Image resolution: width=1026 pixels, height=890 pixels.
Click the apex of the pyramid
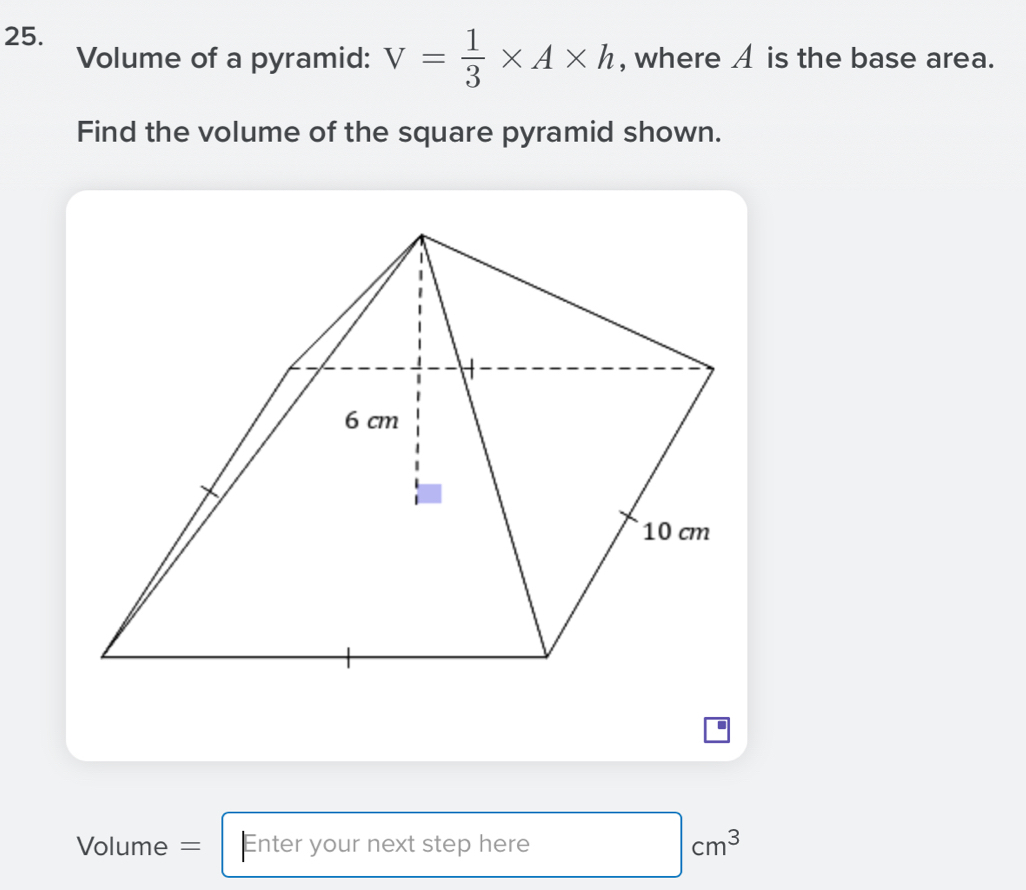pos(421,235)
